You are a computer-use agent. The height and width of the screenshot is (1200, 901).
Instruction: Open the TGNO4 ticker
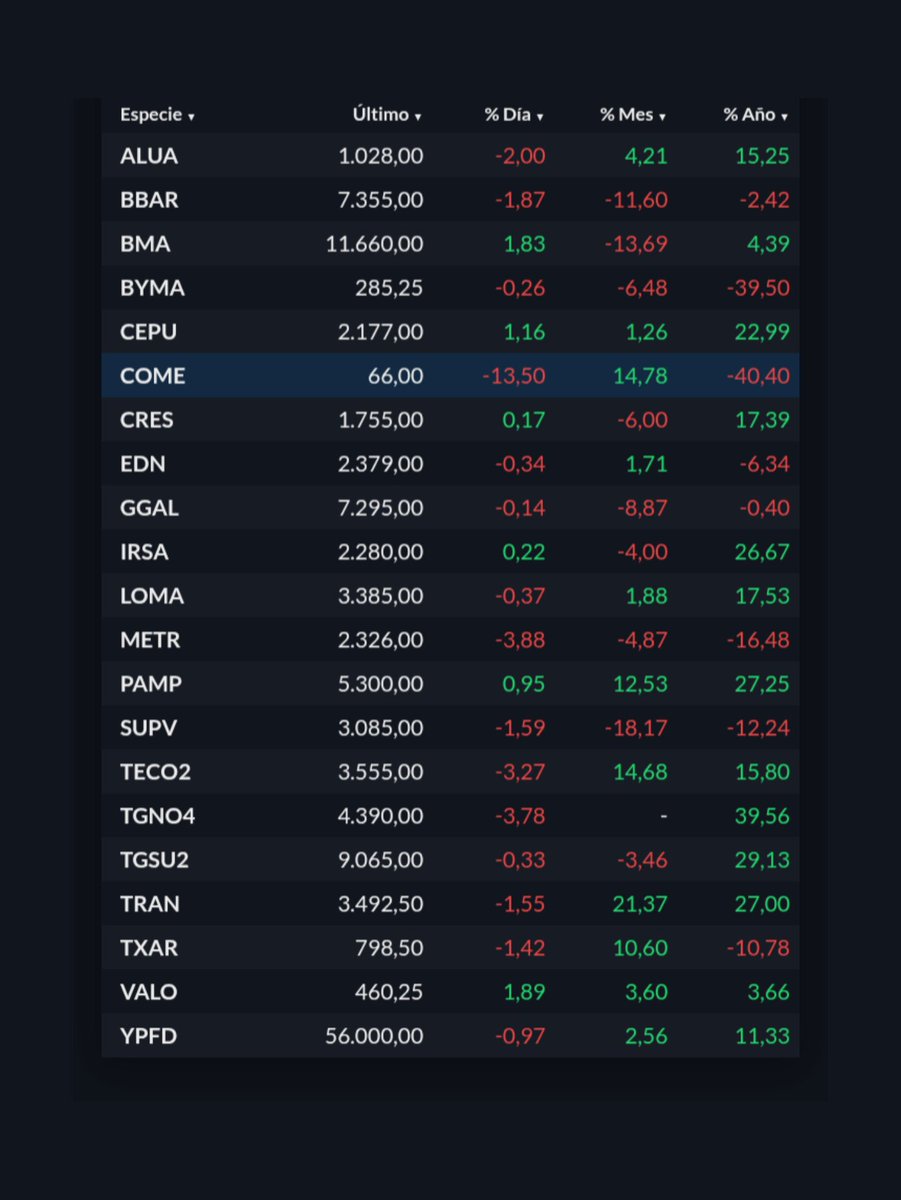click(x=157, y=816)
